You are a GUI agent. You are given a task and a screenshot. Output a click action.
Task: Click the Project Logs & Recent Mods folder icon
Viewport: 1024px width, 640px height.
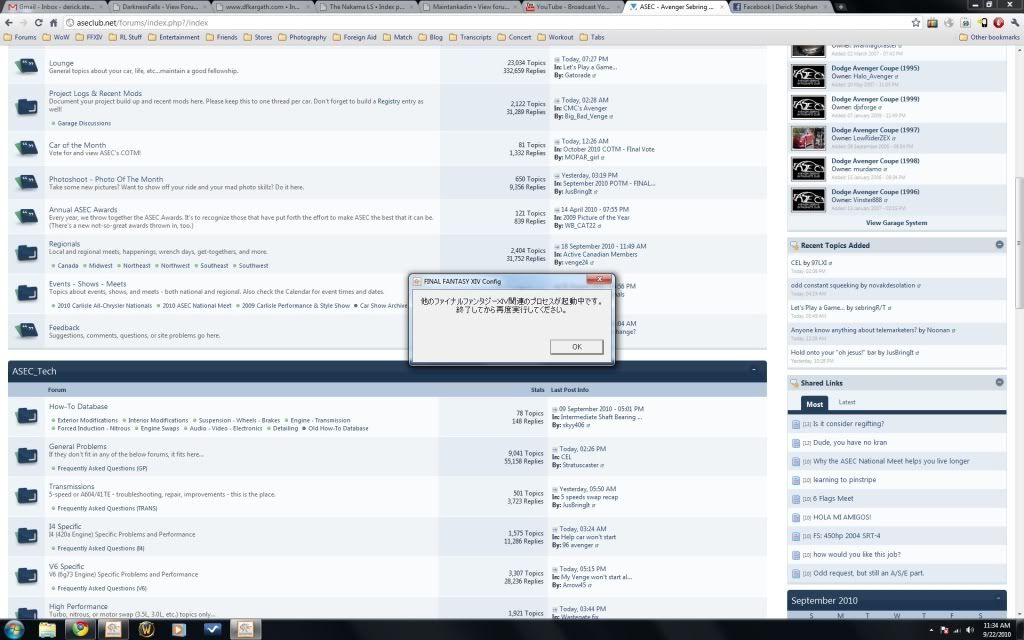(26, 106)
